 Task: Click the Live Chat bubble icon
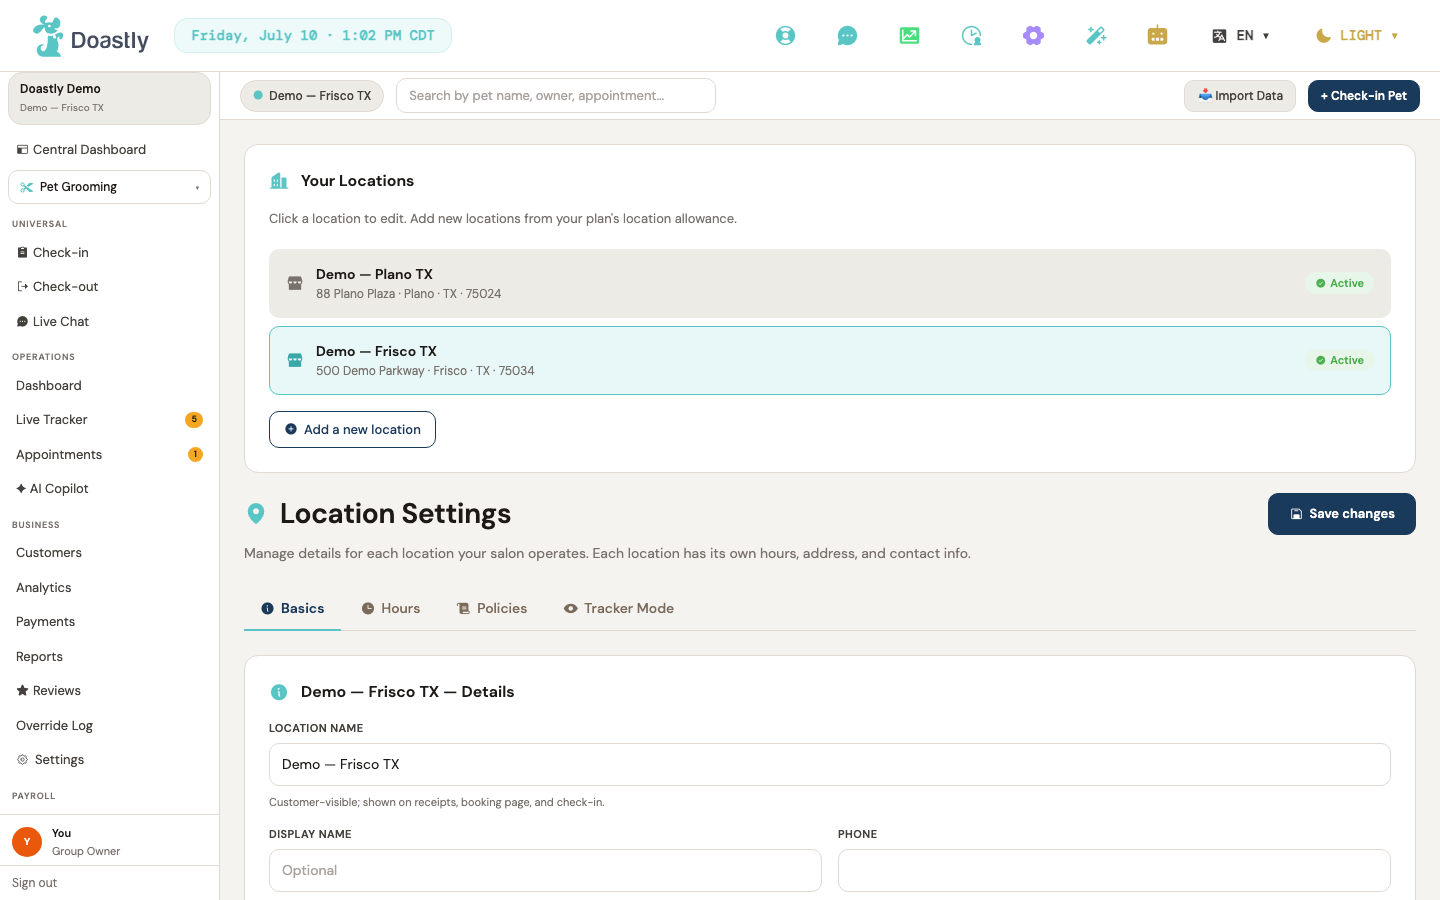coord(22,322)
